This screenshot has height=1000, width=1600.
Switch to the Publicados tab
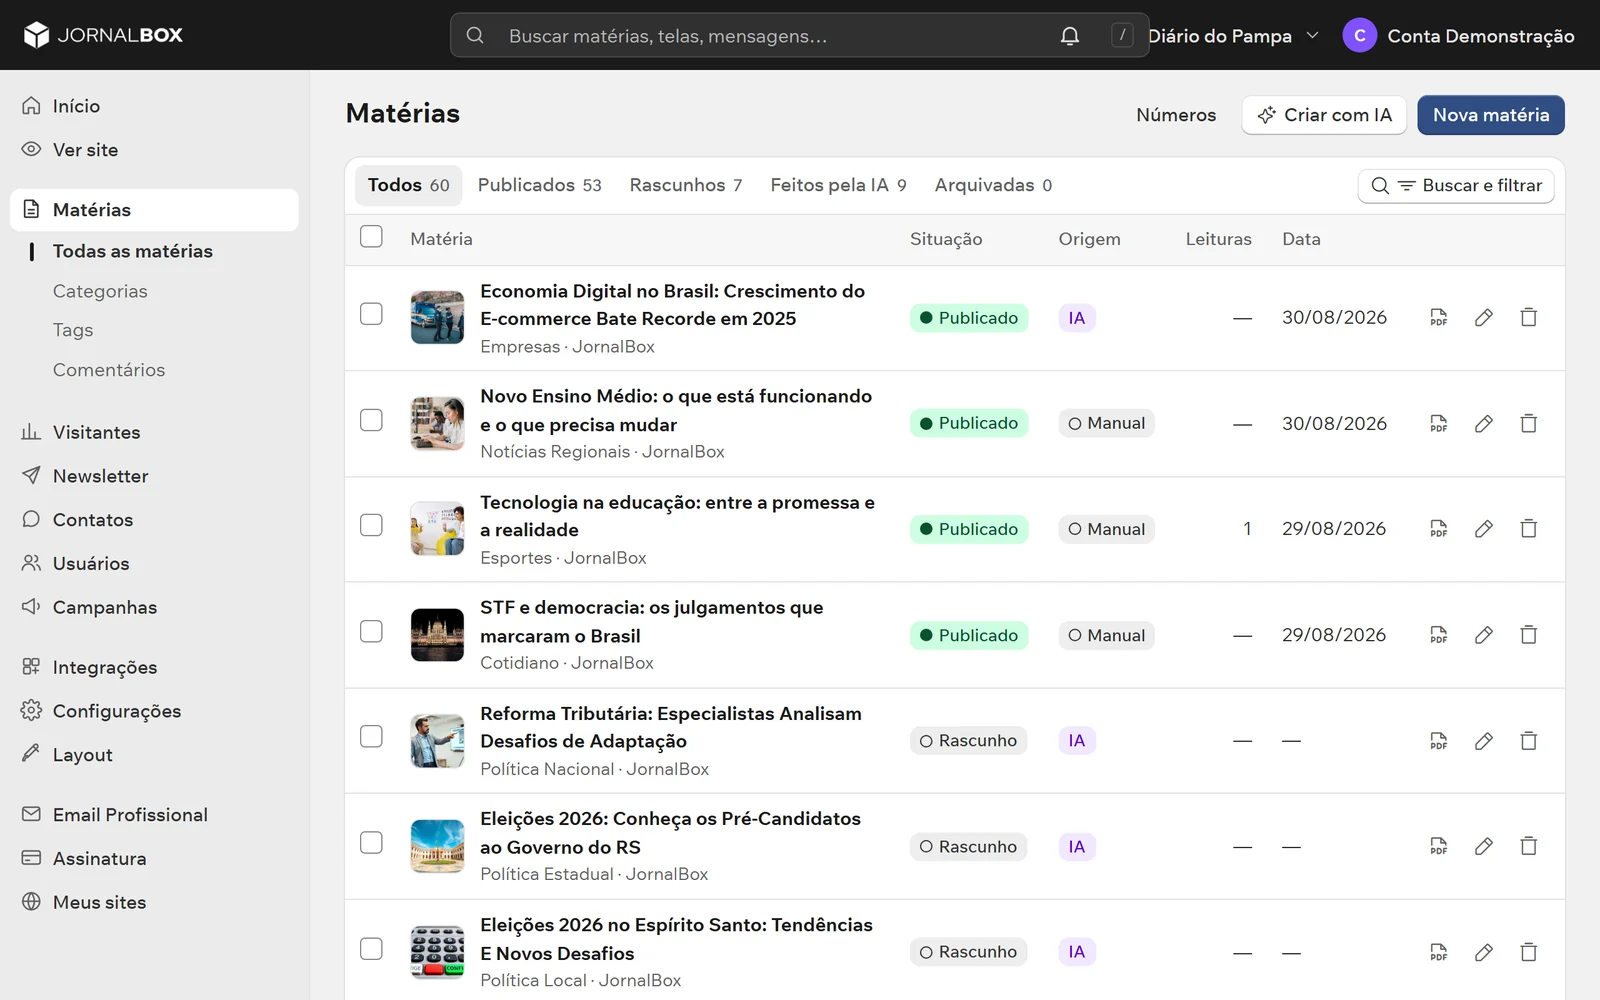[540, 185]
